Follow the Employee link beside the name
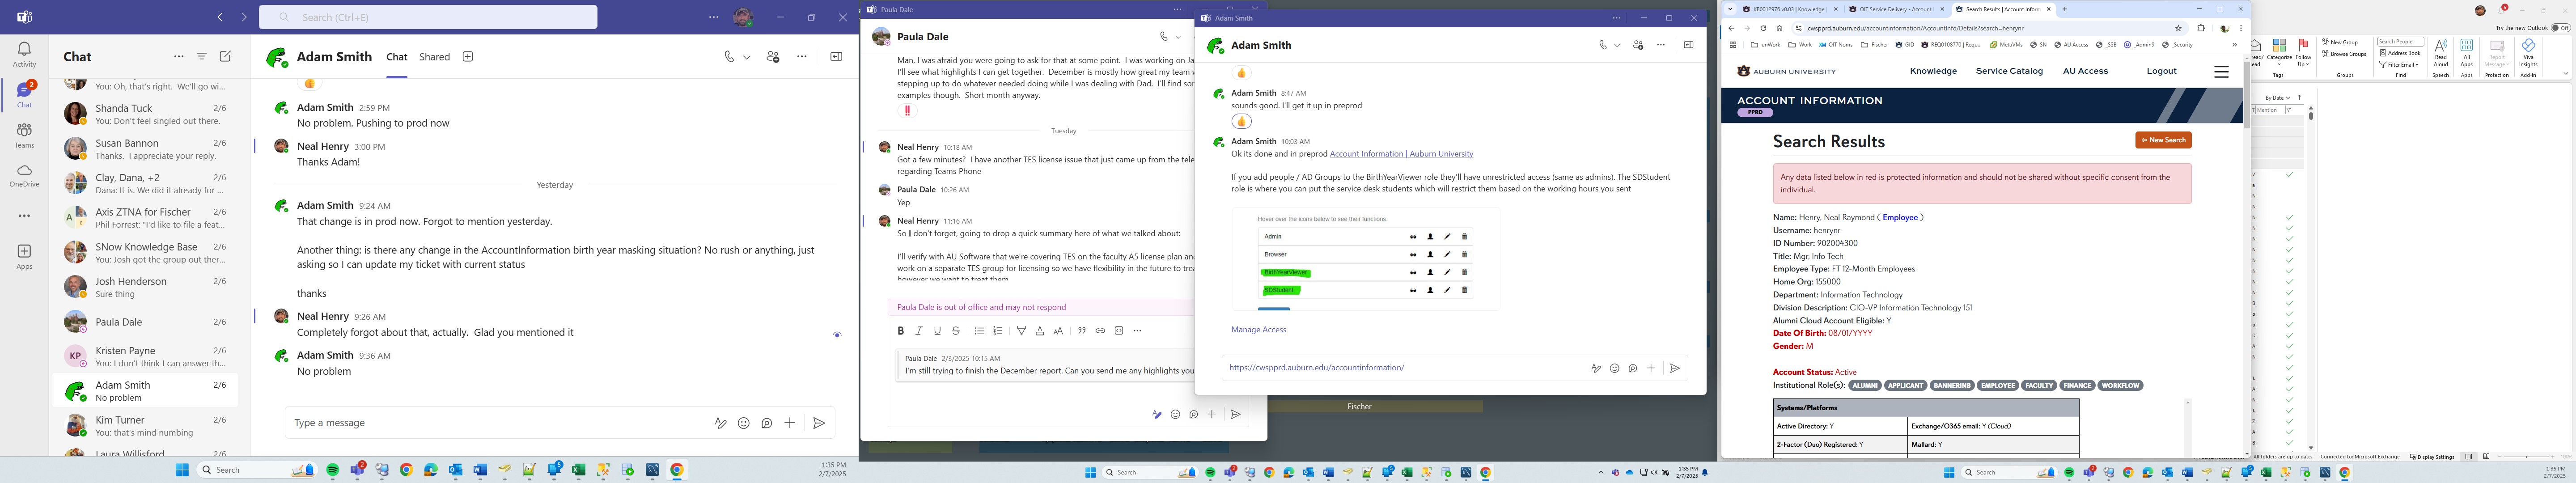Screen dimensions: 2576x483 [1899, 217]
